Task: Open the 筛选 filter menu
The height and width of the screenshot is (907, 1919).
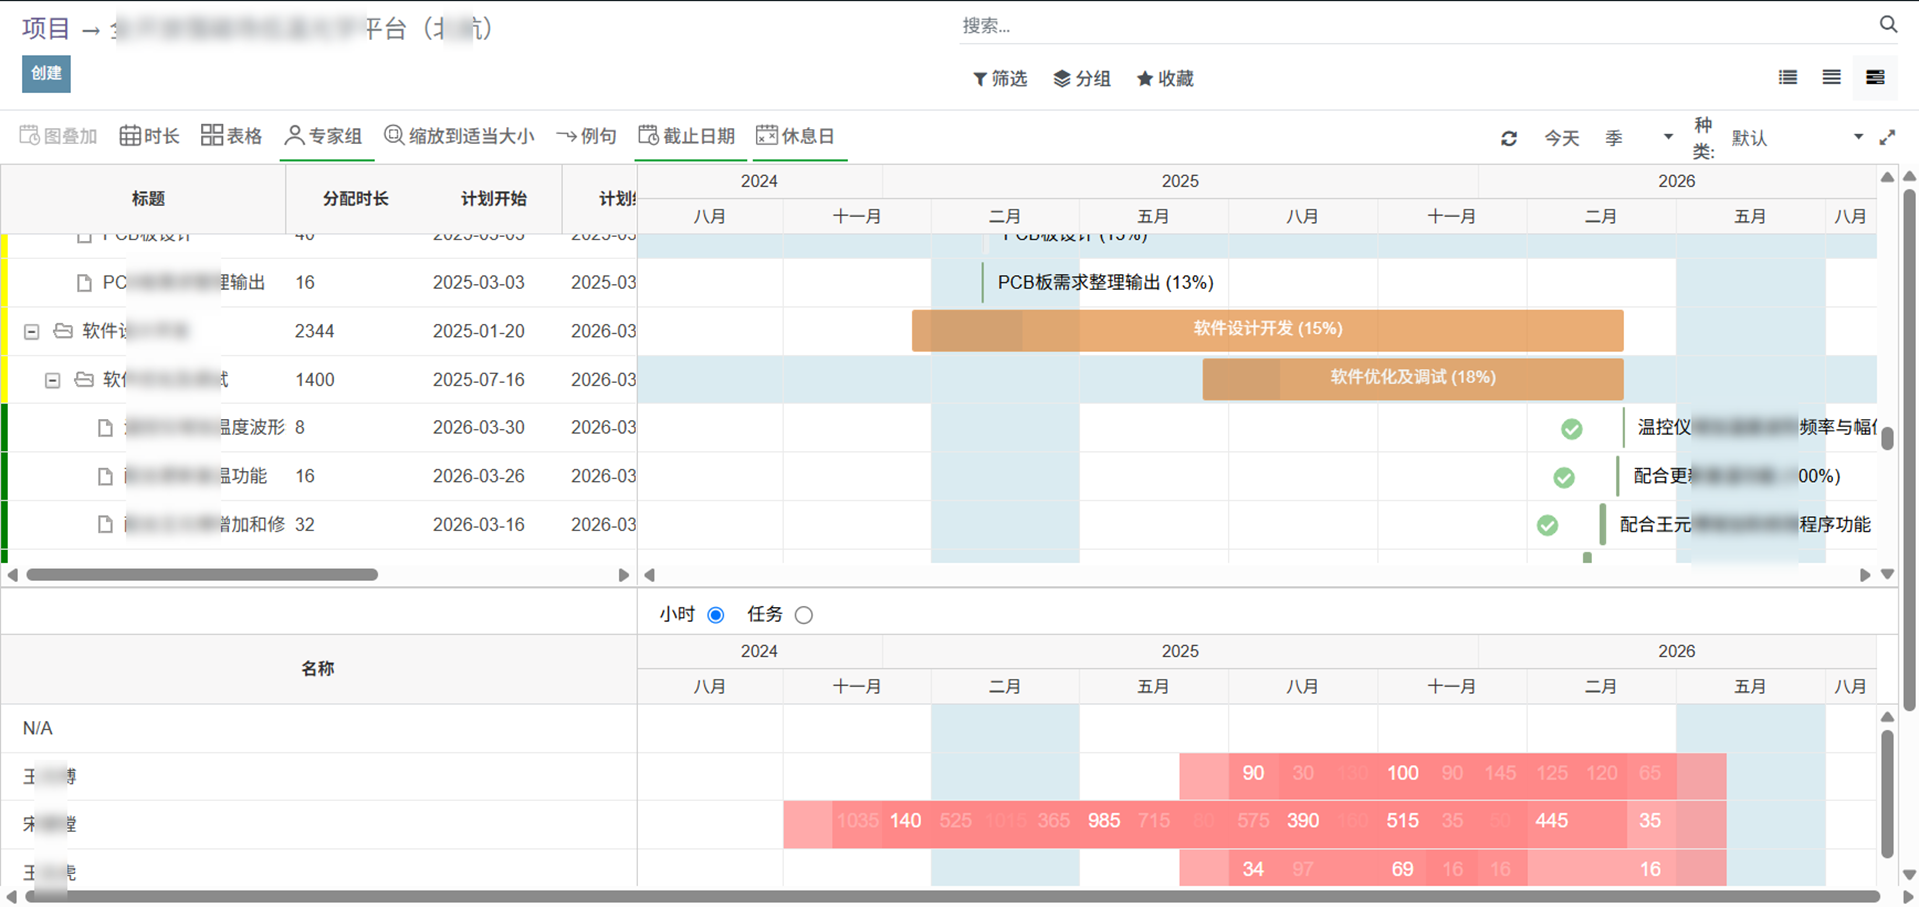Action: pyautogui.click(x=1000, y=78)
